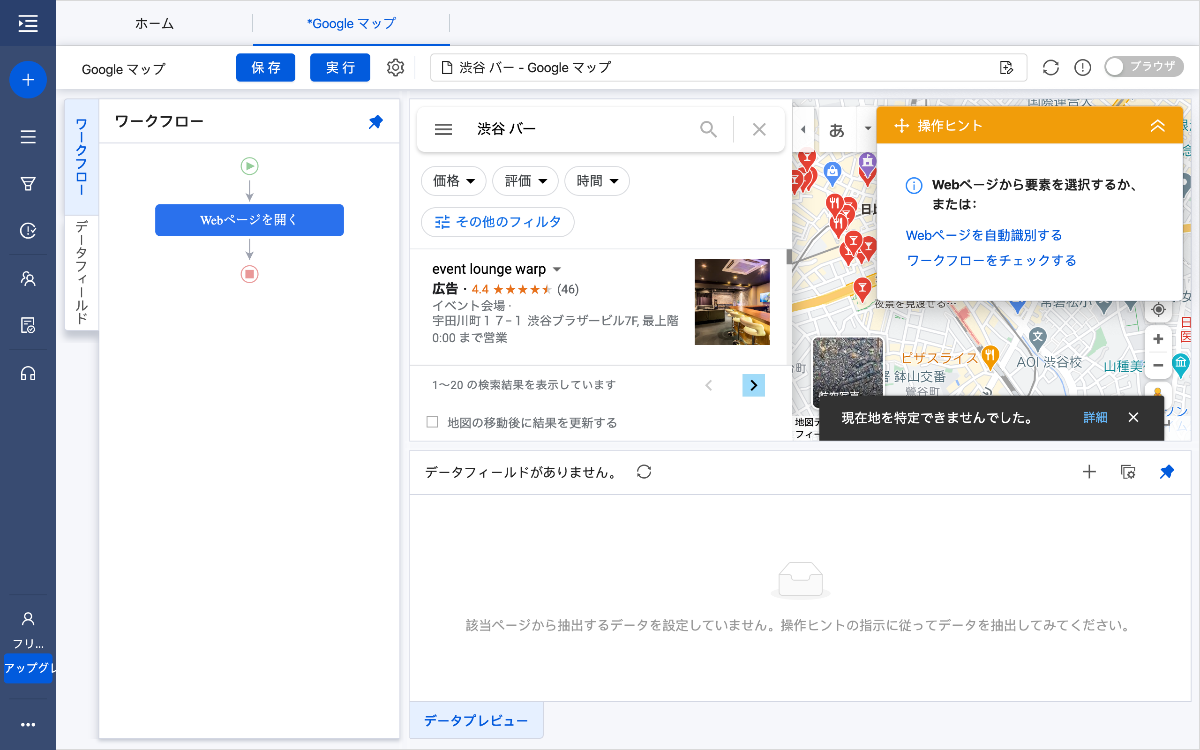Check 地図の移動後に結果を更新する checkbox
1200x750 pixels.
point(433,422)
